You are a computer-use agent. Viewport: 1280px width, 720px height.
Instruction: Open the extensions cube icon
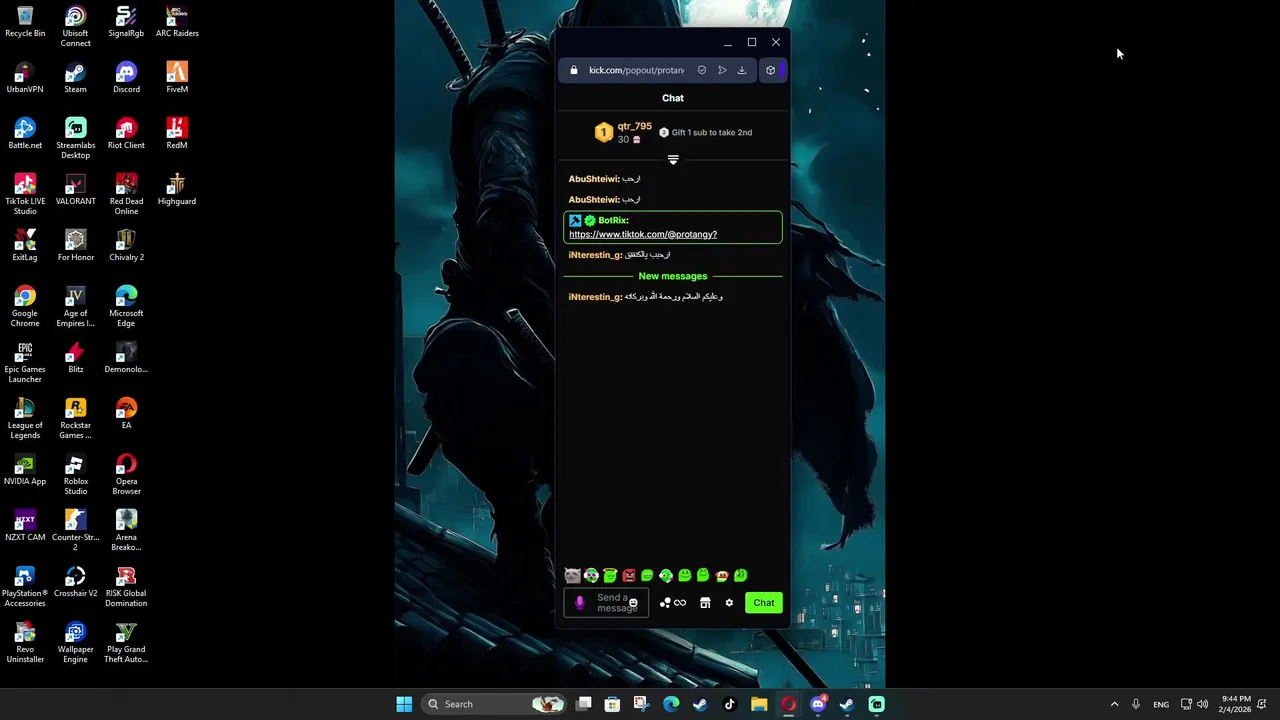pos(770,70)
